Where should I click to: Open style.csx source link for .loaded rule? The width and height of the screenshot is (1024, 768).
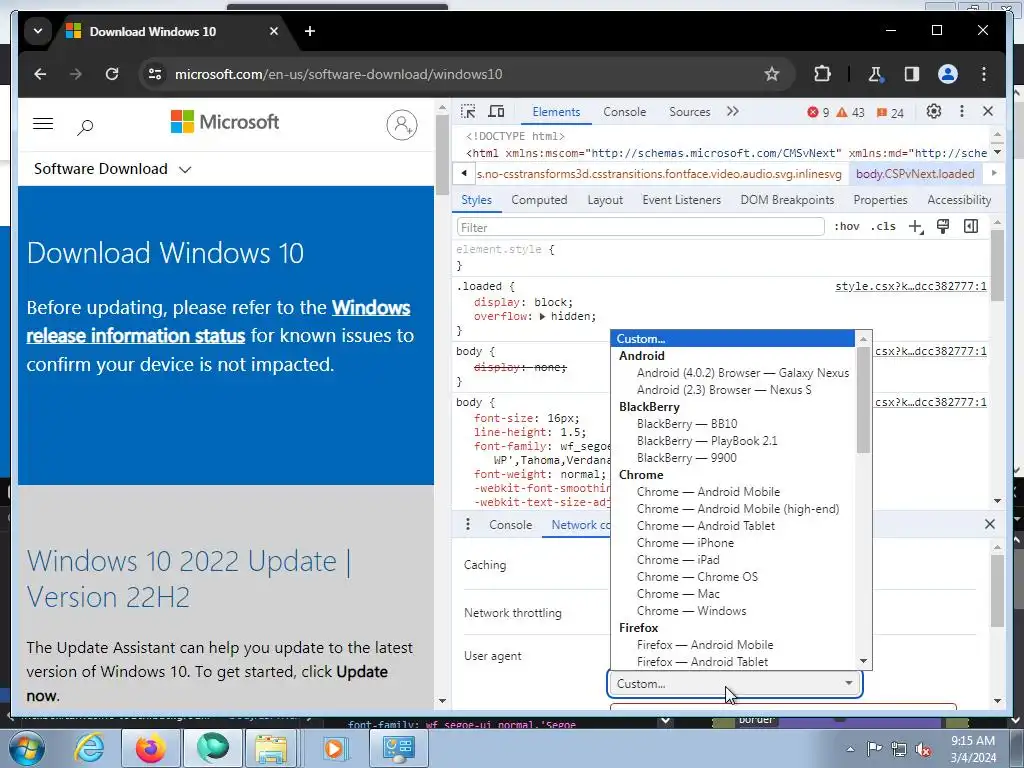911,287
